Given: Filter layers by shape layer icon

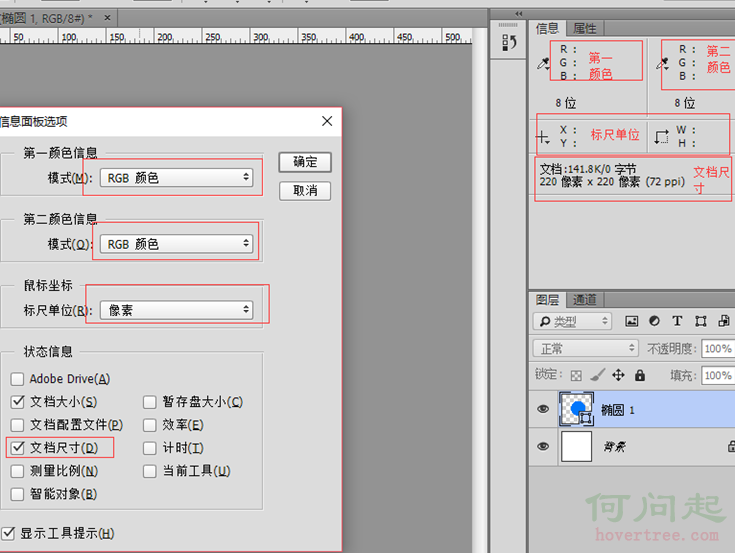Looking at the screenshot, I should 701,321.
